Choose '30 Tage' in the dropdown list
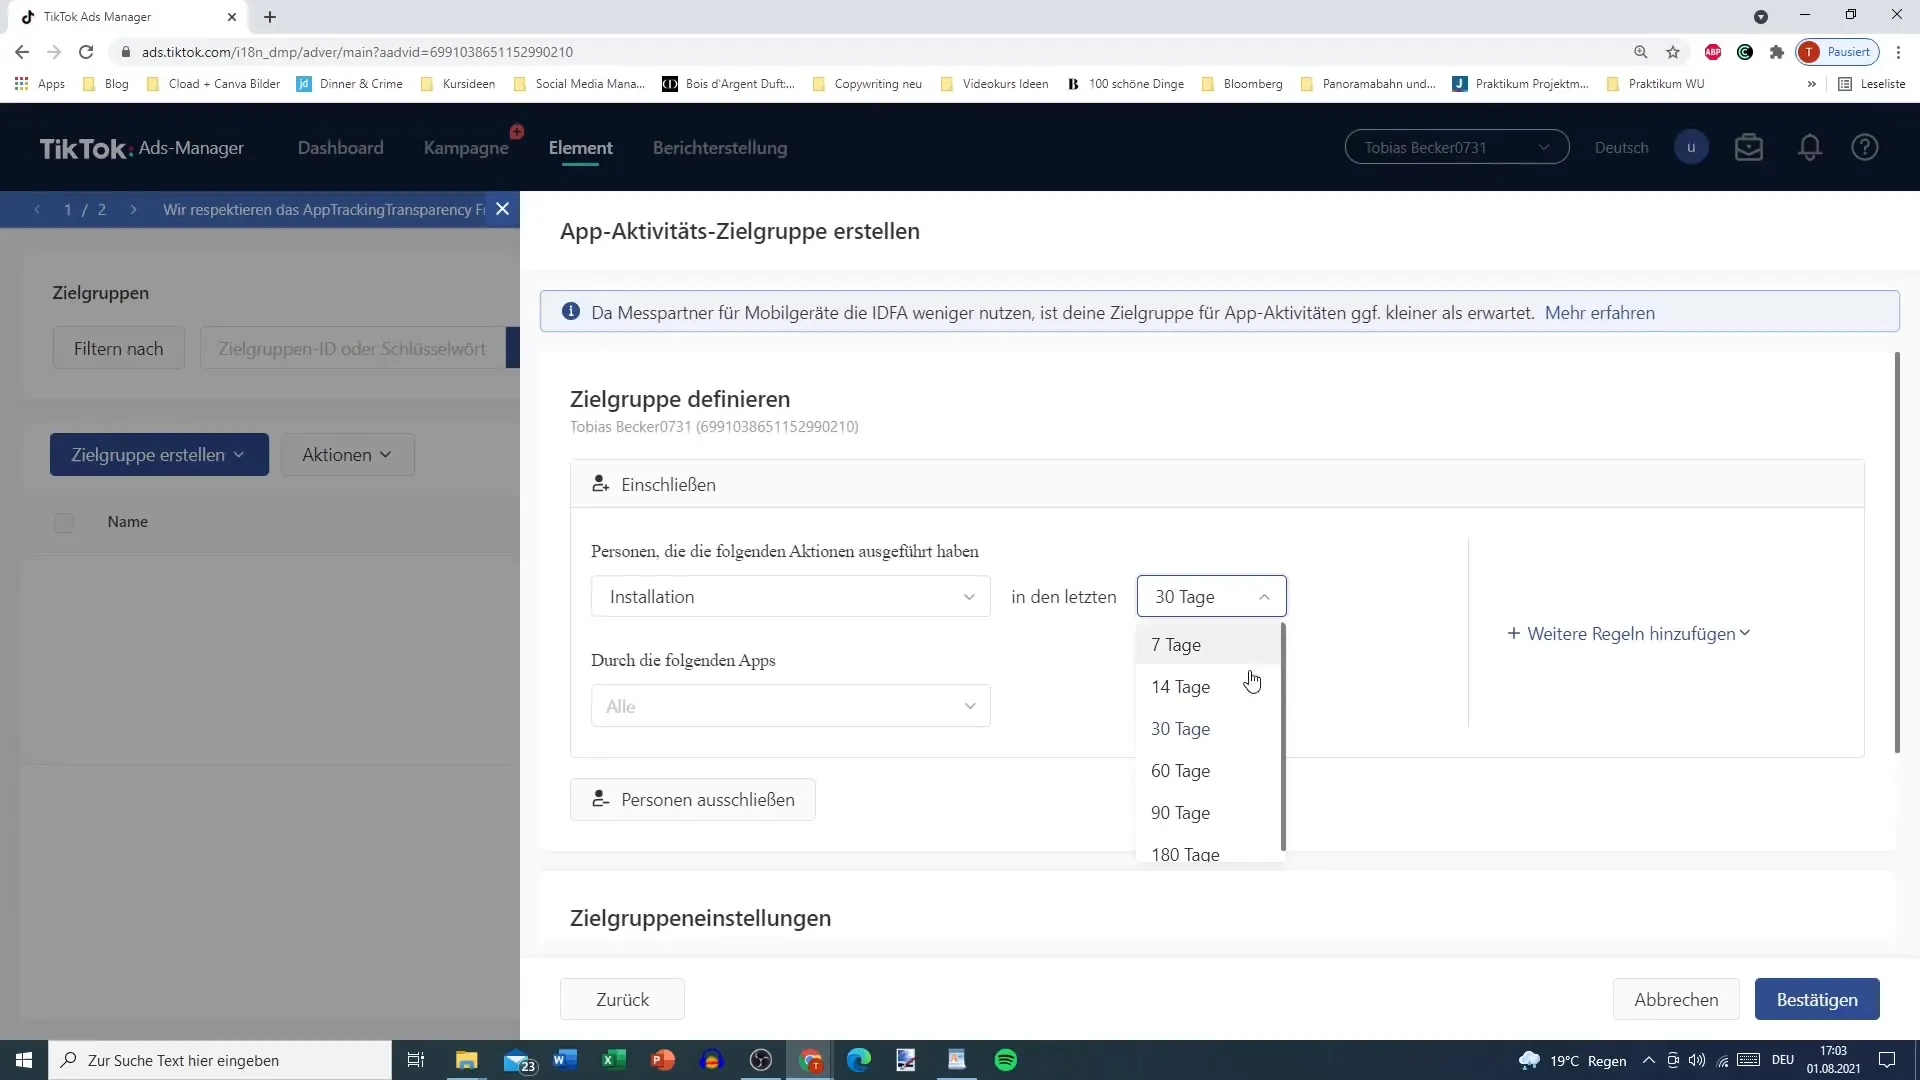The height and width of the screenshot is (1080, 1920). coord(1208,729)
